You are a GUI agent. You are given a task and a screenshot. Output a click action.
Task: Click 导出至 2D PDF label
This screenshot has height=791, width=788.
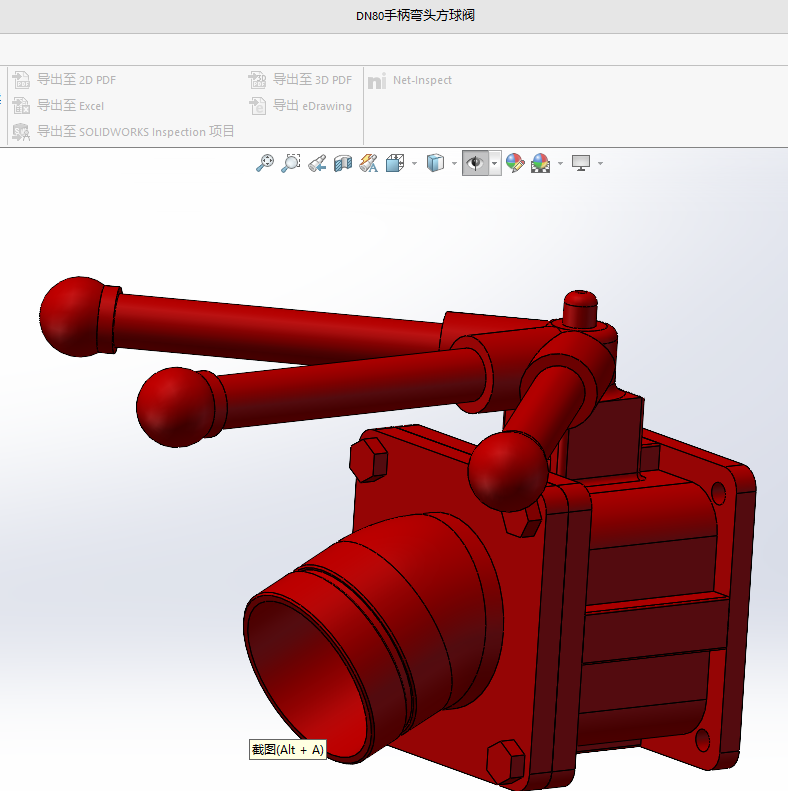click(77, 80)
